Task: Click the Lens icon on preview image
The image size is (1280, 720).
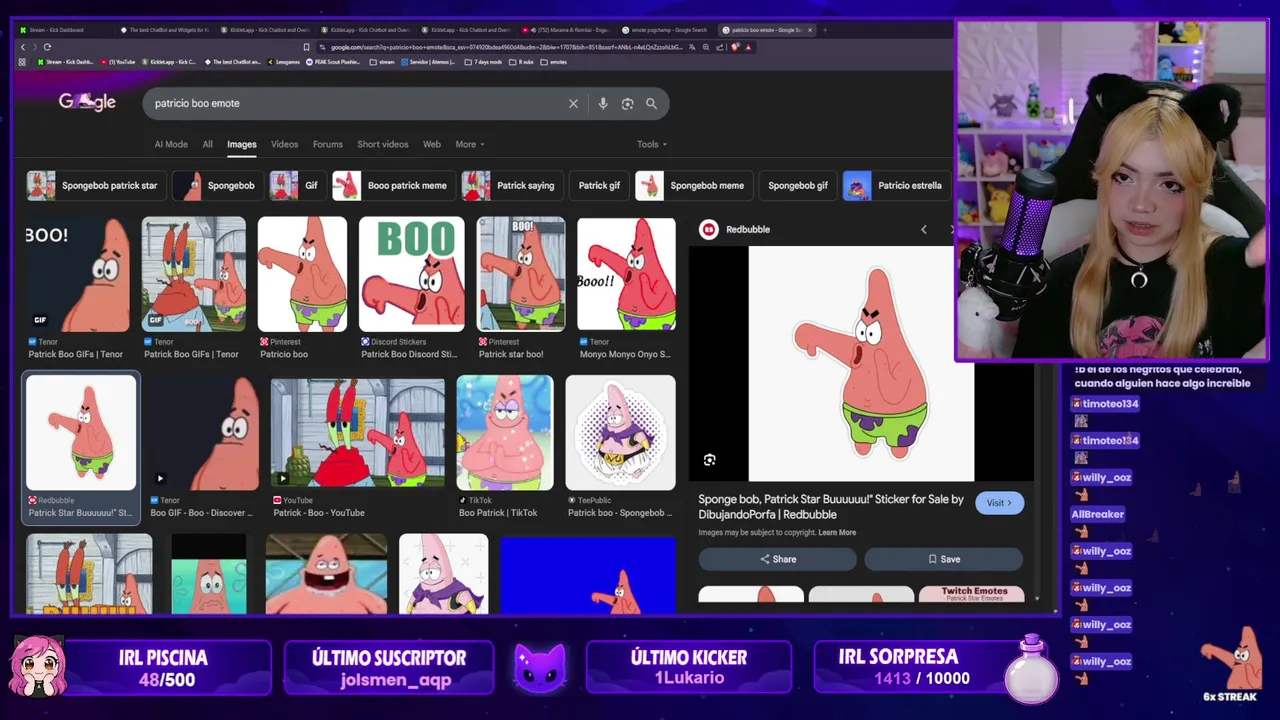Action: coord(709,460)
